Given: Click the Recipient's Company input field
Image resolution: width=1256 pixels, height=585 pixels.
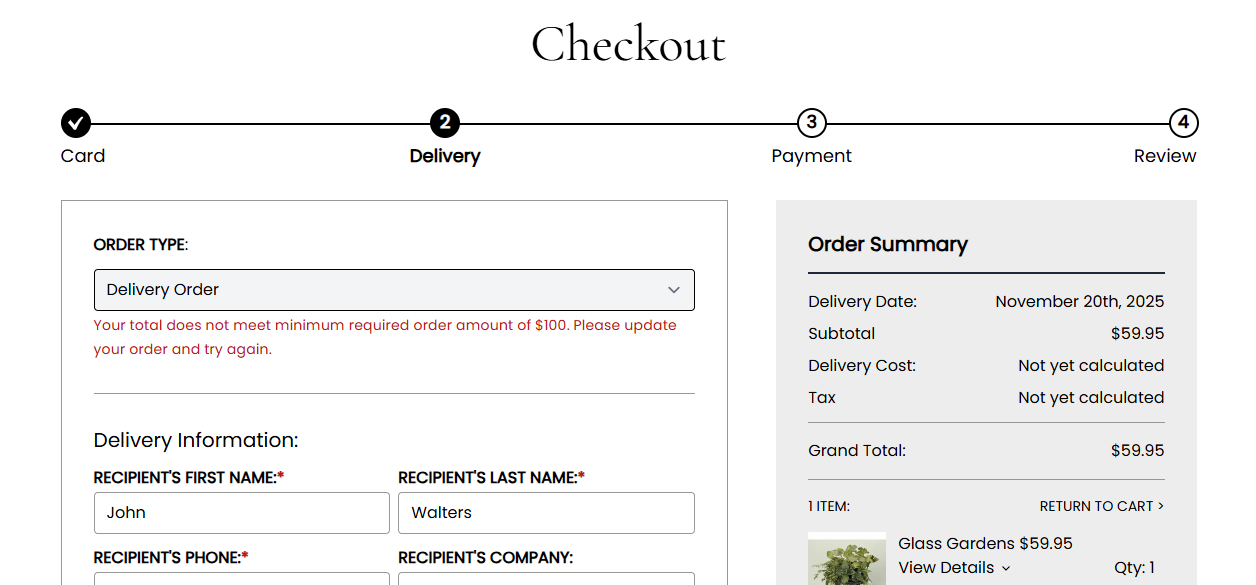Looking at the screenshot, I should pyautogui.click(x=546, y=579).
